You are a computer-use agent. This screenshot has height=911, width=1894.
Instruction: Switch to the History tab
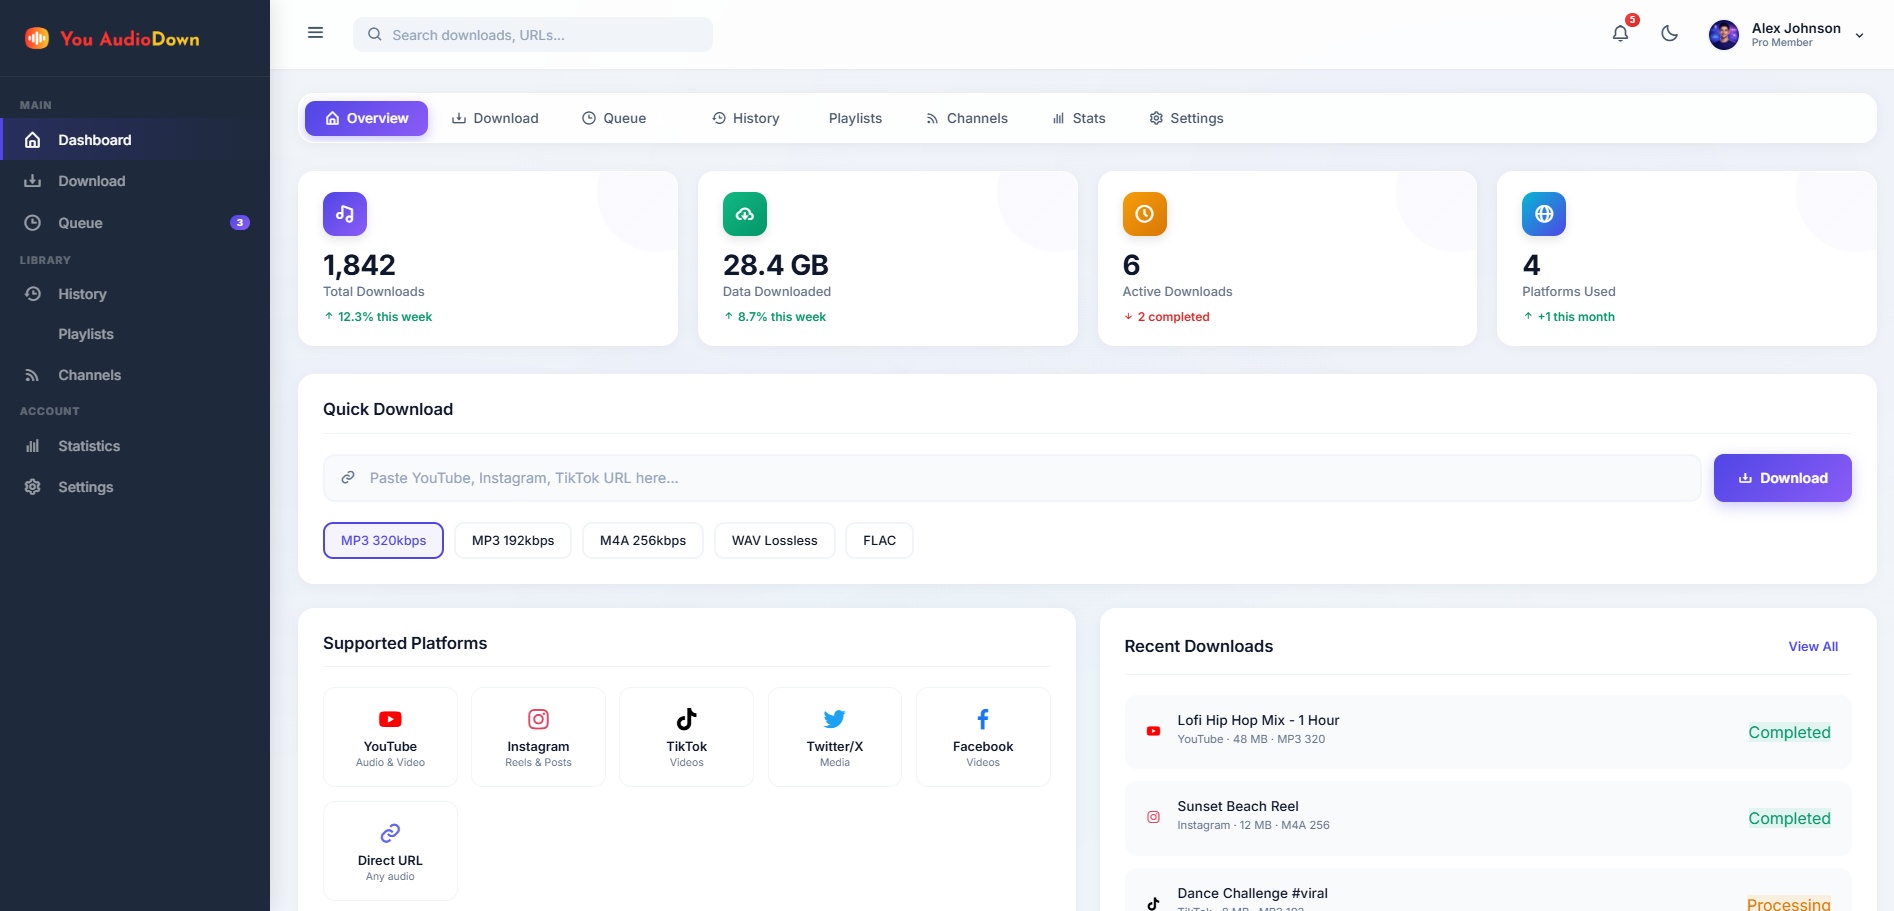pos(745,118)
